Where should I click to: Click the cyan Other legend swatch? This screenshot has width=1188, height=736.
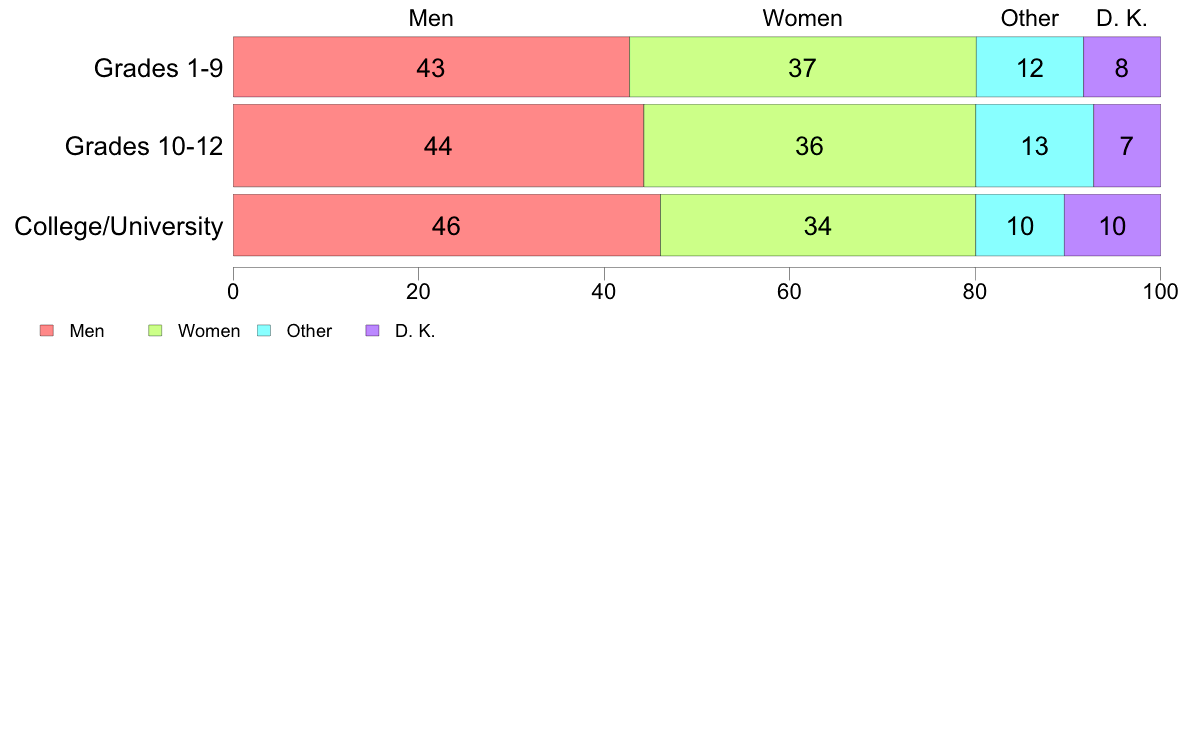click(264, 330)
